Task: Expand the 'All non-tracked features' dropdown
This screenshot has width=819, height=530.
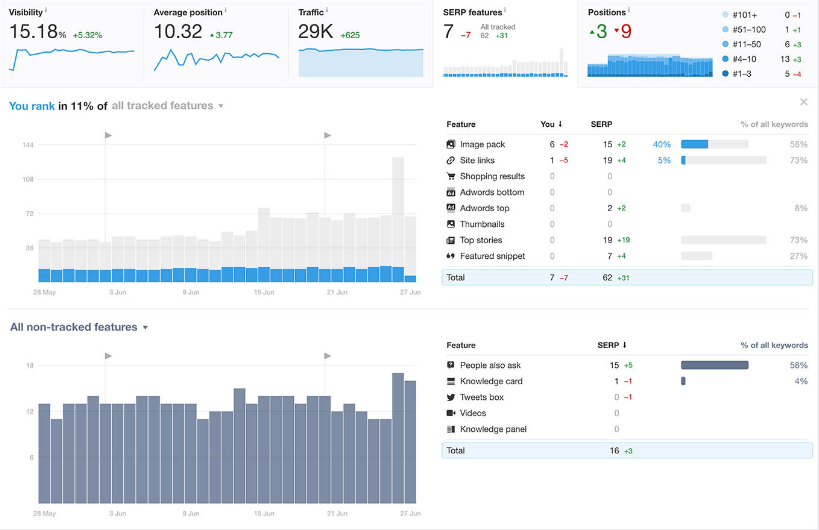Action: point(79,327)
